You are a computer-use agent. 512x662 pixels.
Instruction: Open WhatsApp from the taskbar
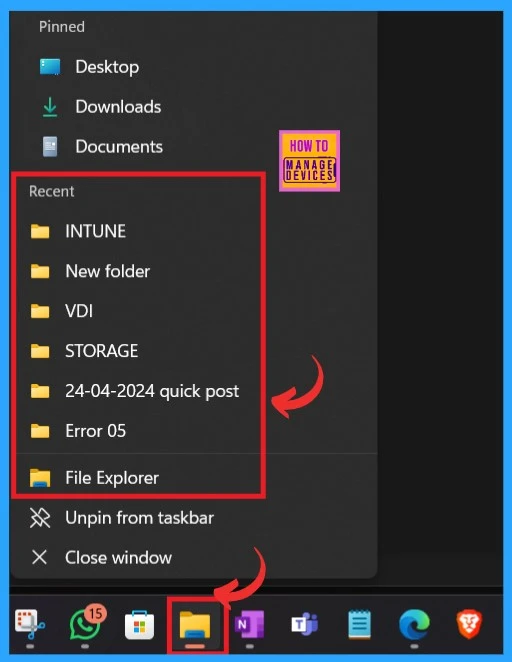point(87,623)
